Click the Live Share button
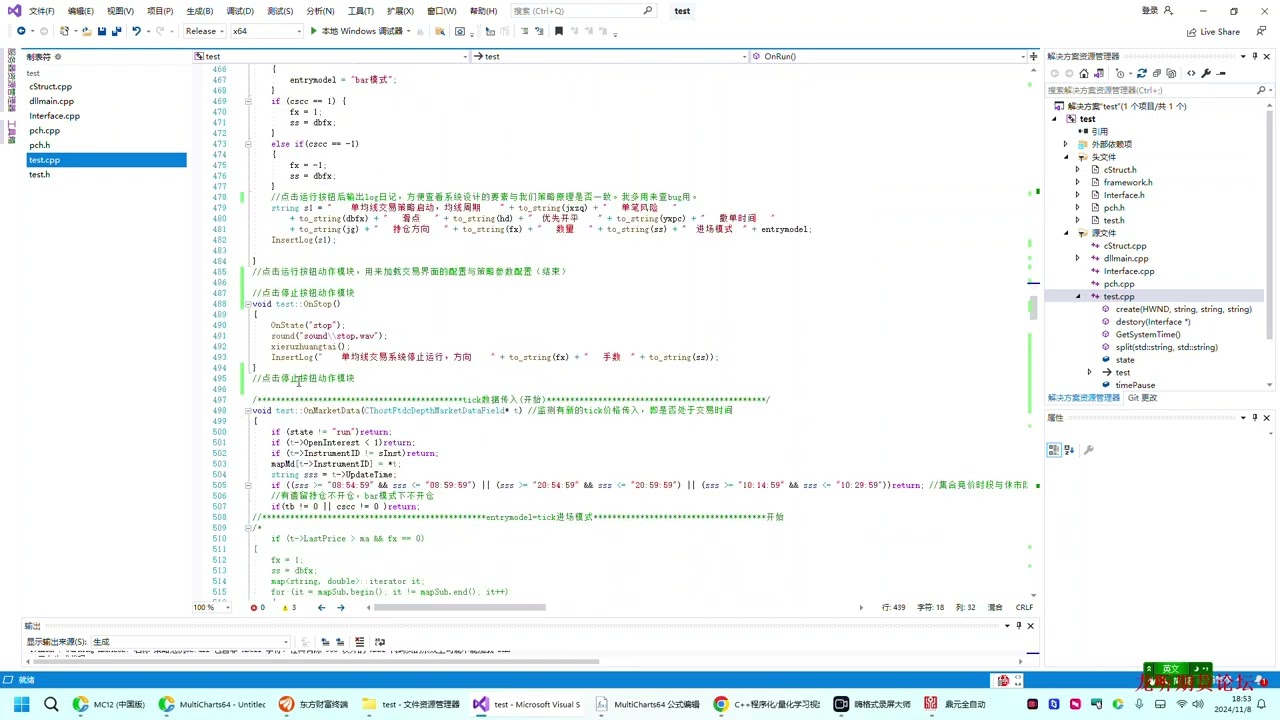 pos(1213,32)
